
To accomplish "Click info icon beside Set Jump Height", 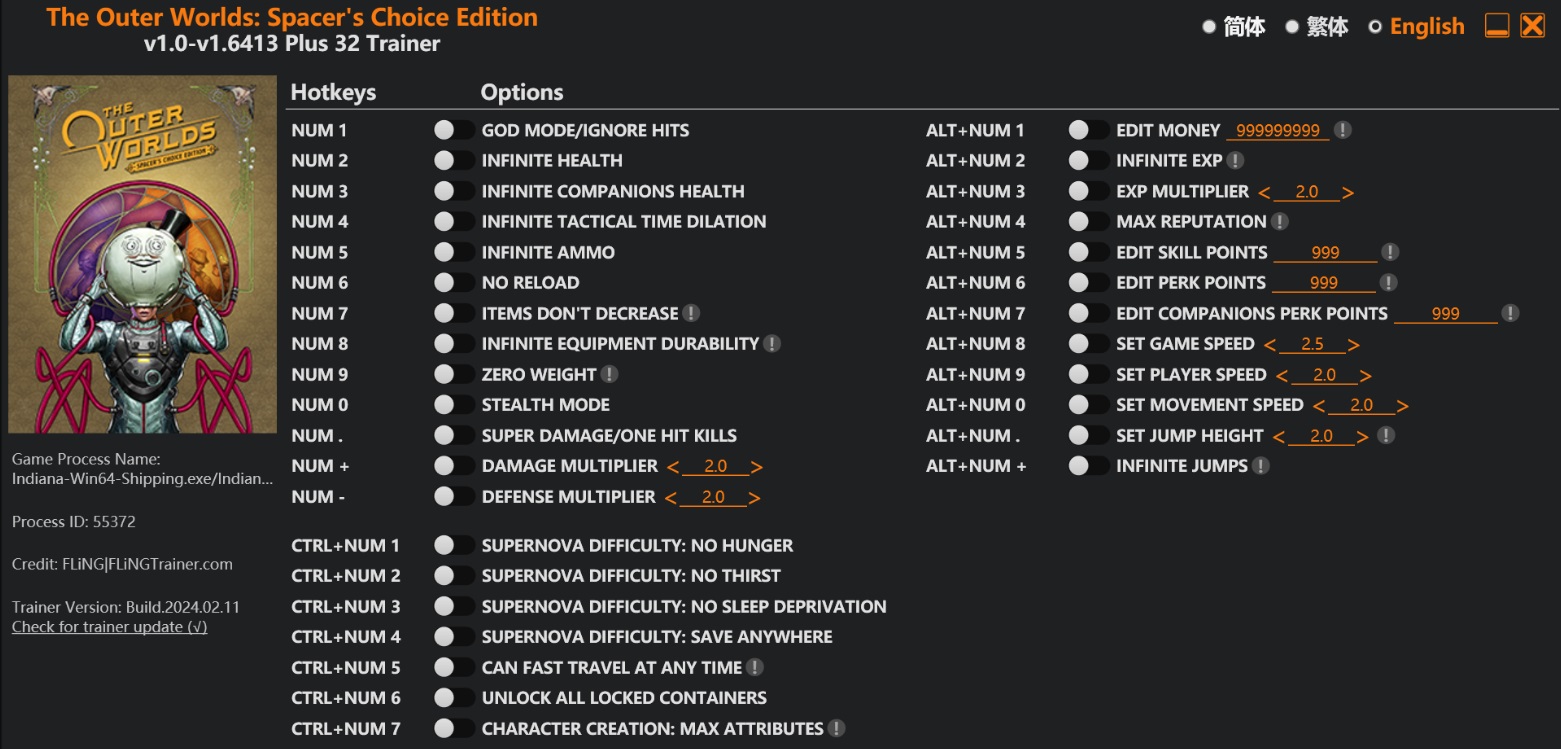I will click(1385, 435).
